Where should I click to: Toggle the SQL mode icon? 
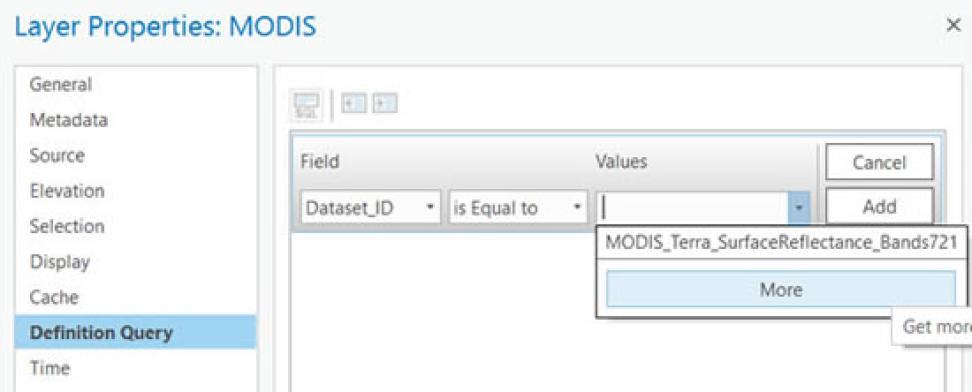(x=307, y=104)
